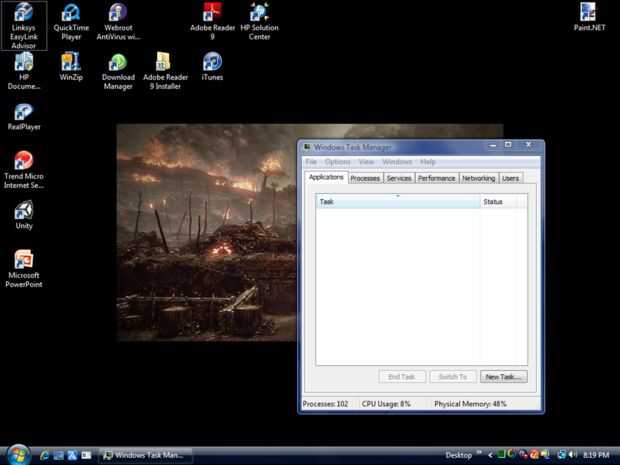620x465 pixels.
Task: Open the QuickTime Player desktop icon
Action: click(71, 22)
